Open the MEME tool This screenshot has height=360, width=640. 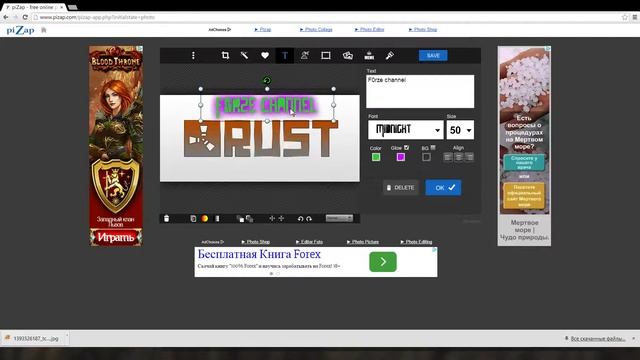point(369,56)
